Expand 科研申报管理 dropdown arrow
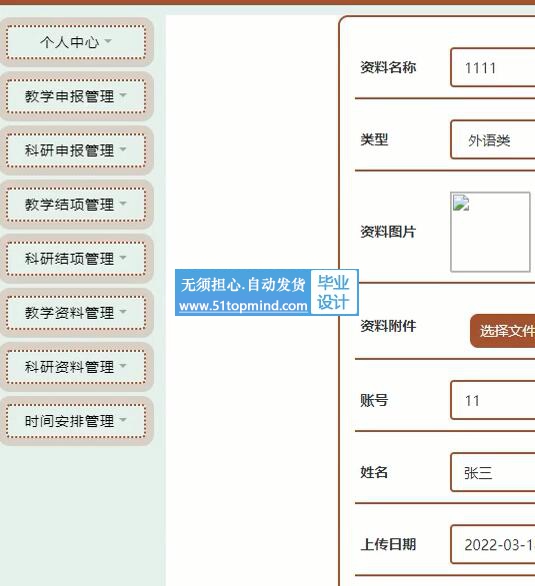Viewport: 535px width, 586px height. click(x=123, y=149)
